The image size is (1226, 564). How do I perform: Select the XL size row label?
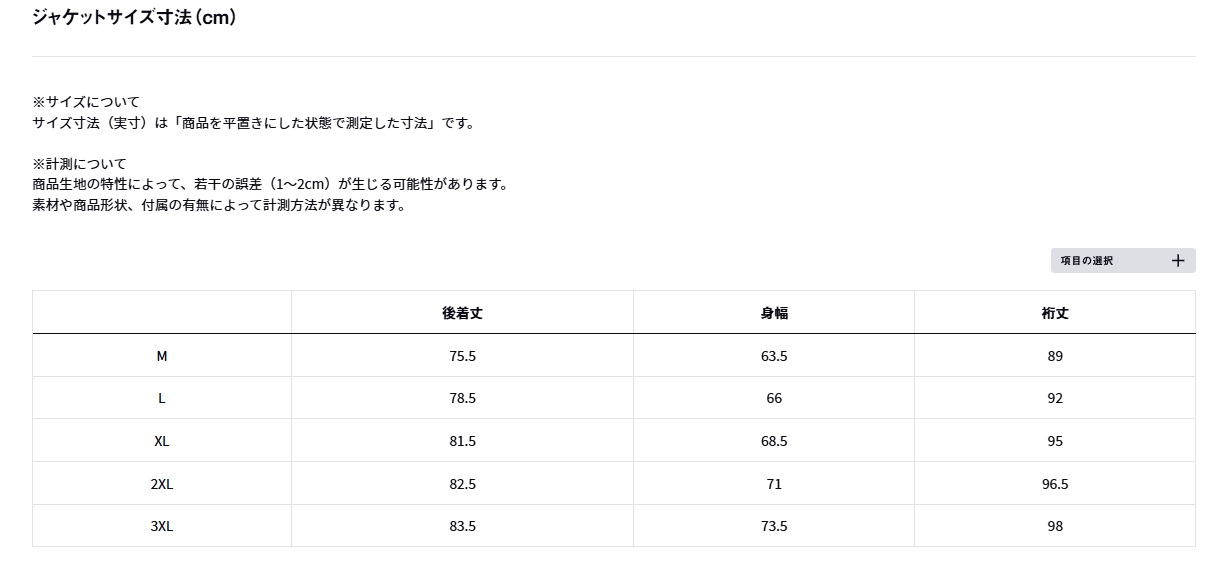(x=162, y=441)
